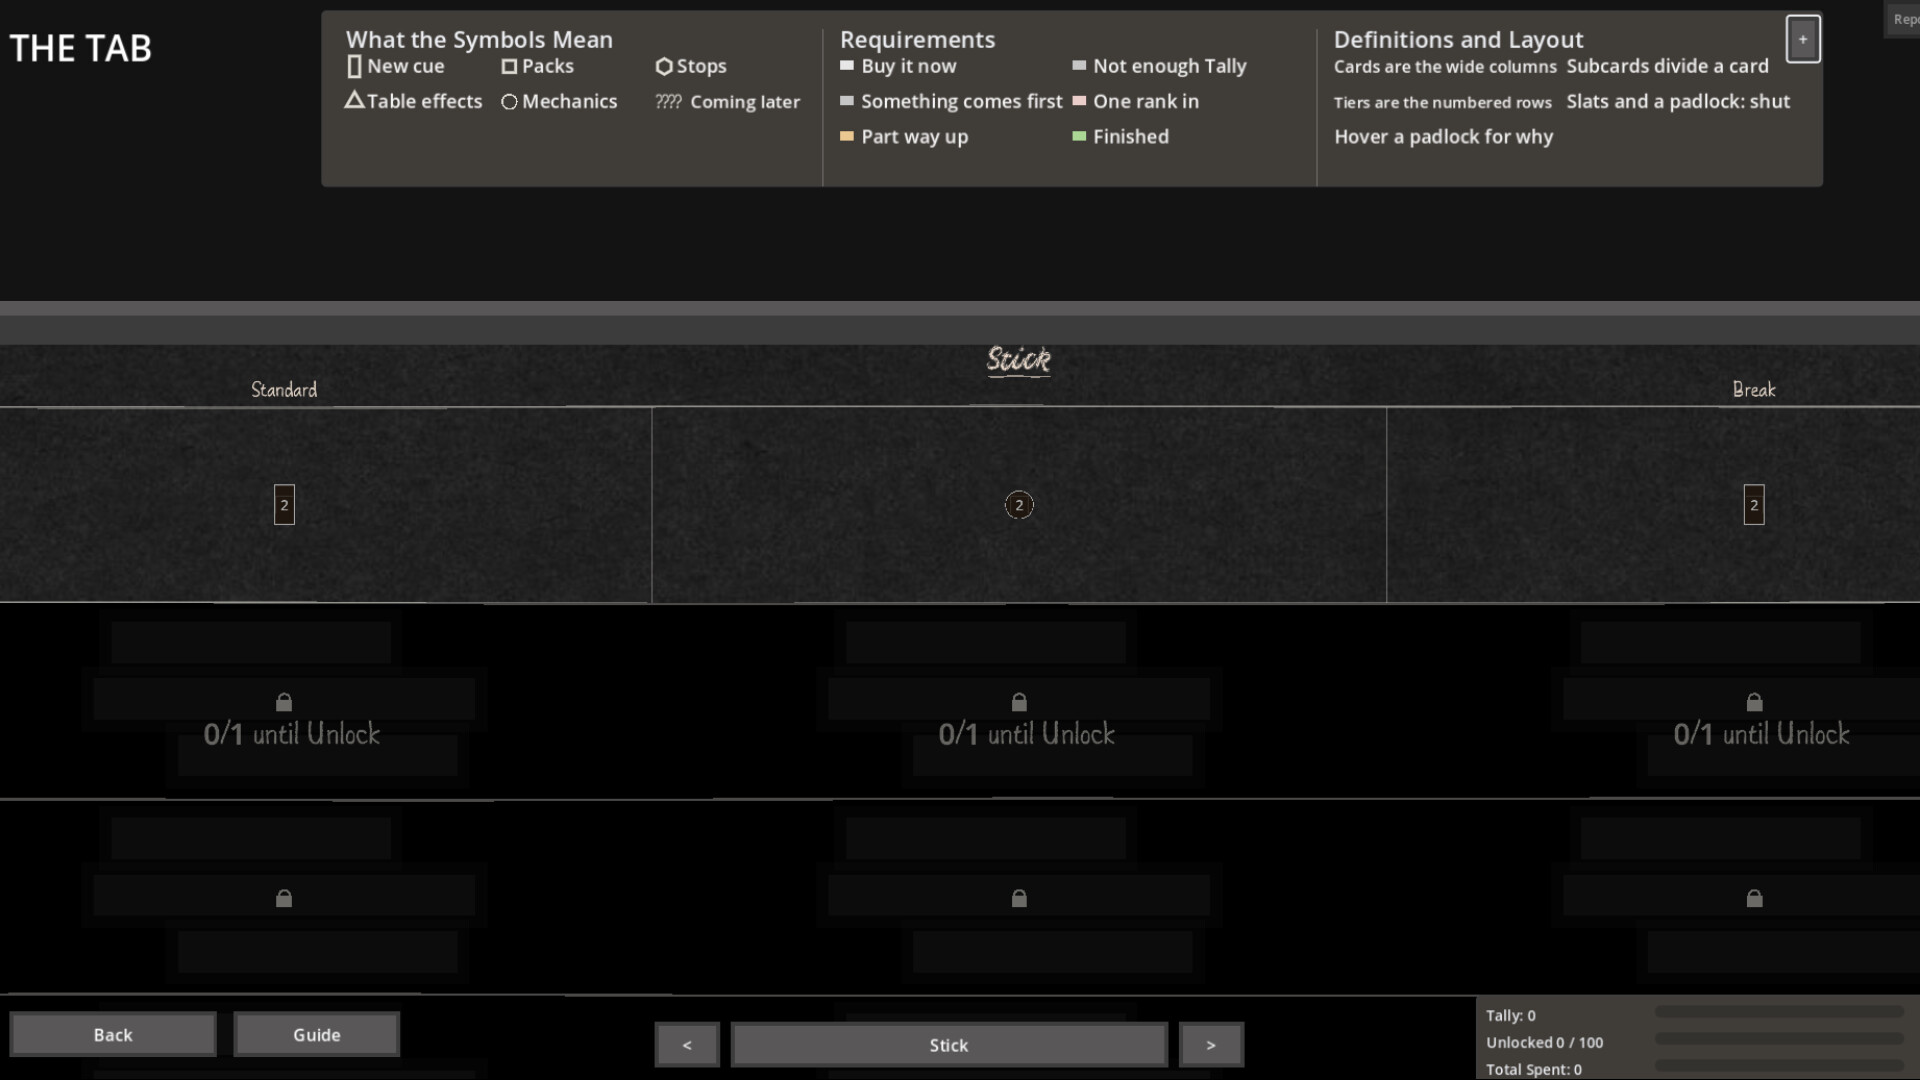
Task: Select the Standard card's rank 2 cue node
Action: 284,505
